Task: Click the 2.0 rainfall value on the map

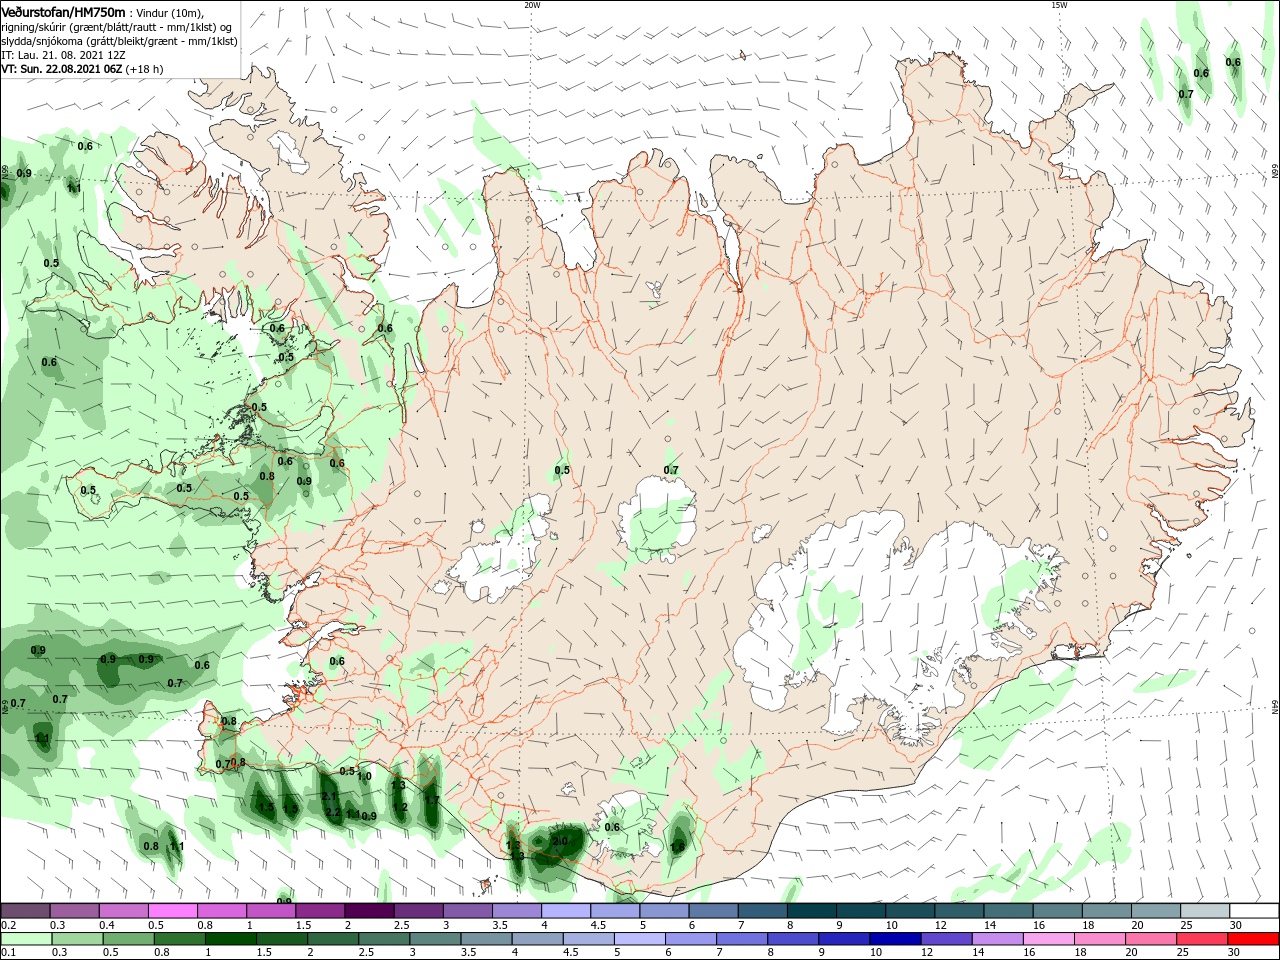Action: coord(560,841)
